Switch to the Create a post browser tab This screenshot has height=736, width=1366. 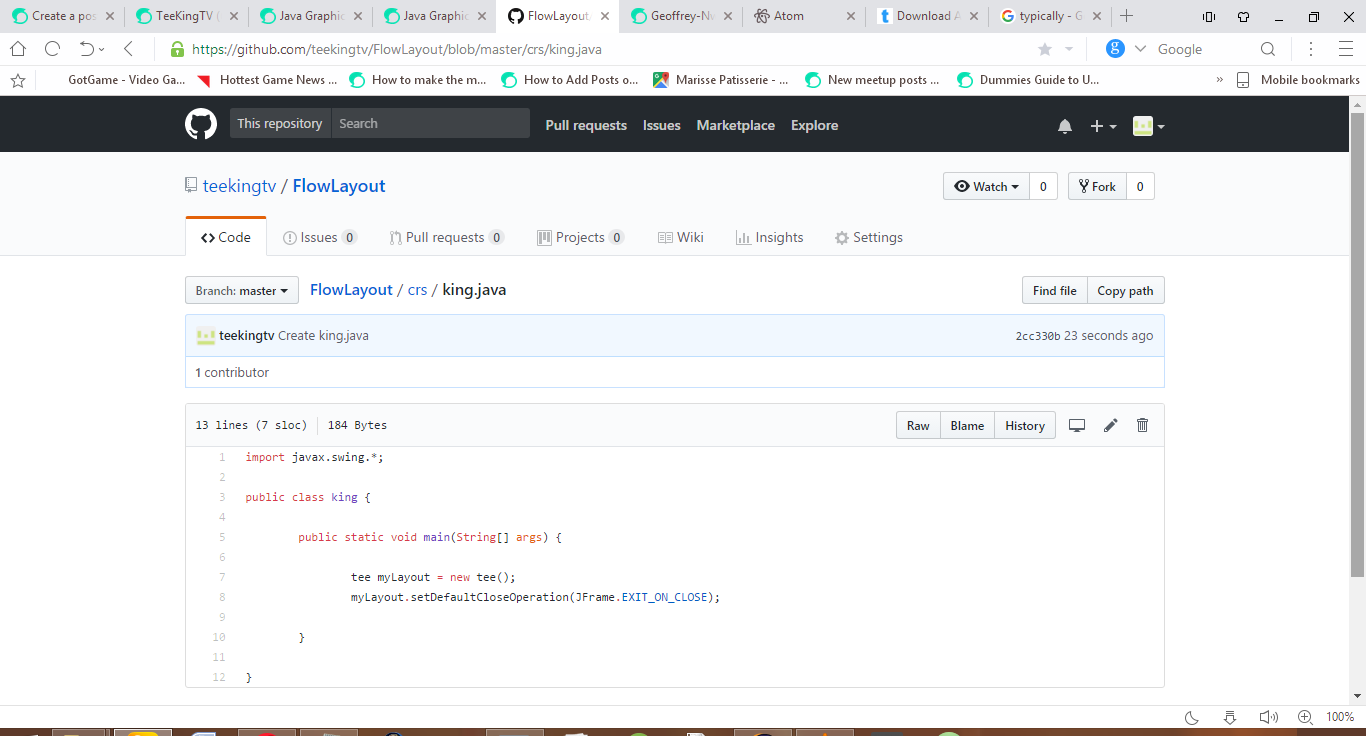[62, 16]
